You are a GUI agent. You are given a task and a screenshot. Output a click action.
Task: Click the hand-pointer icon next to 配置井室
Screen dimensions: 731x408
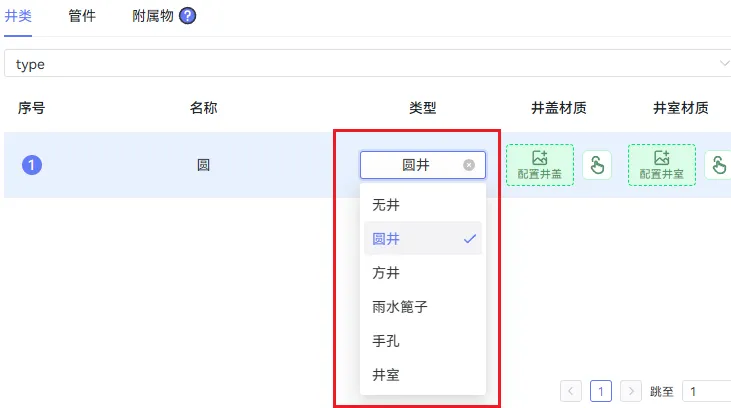(x=718, y=165)
